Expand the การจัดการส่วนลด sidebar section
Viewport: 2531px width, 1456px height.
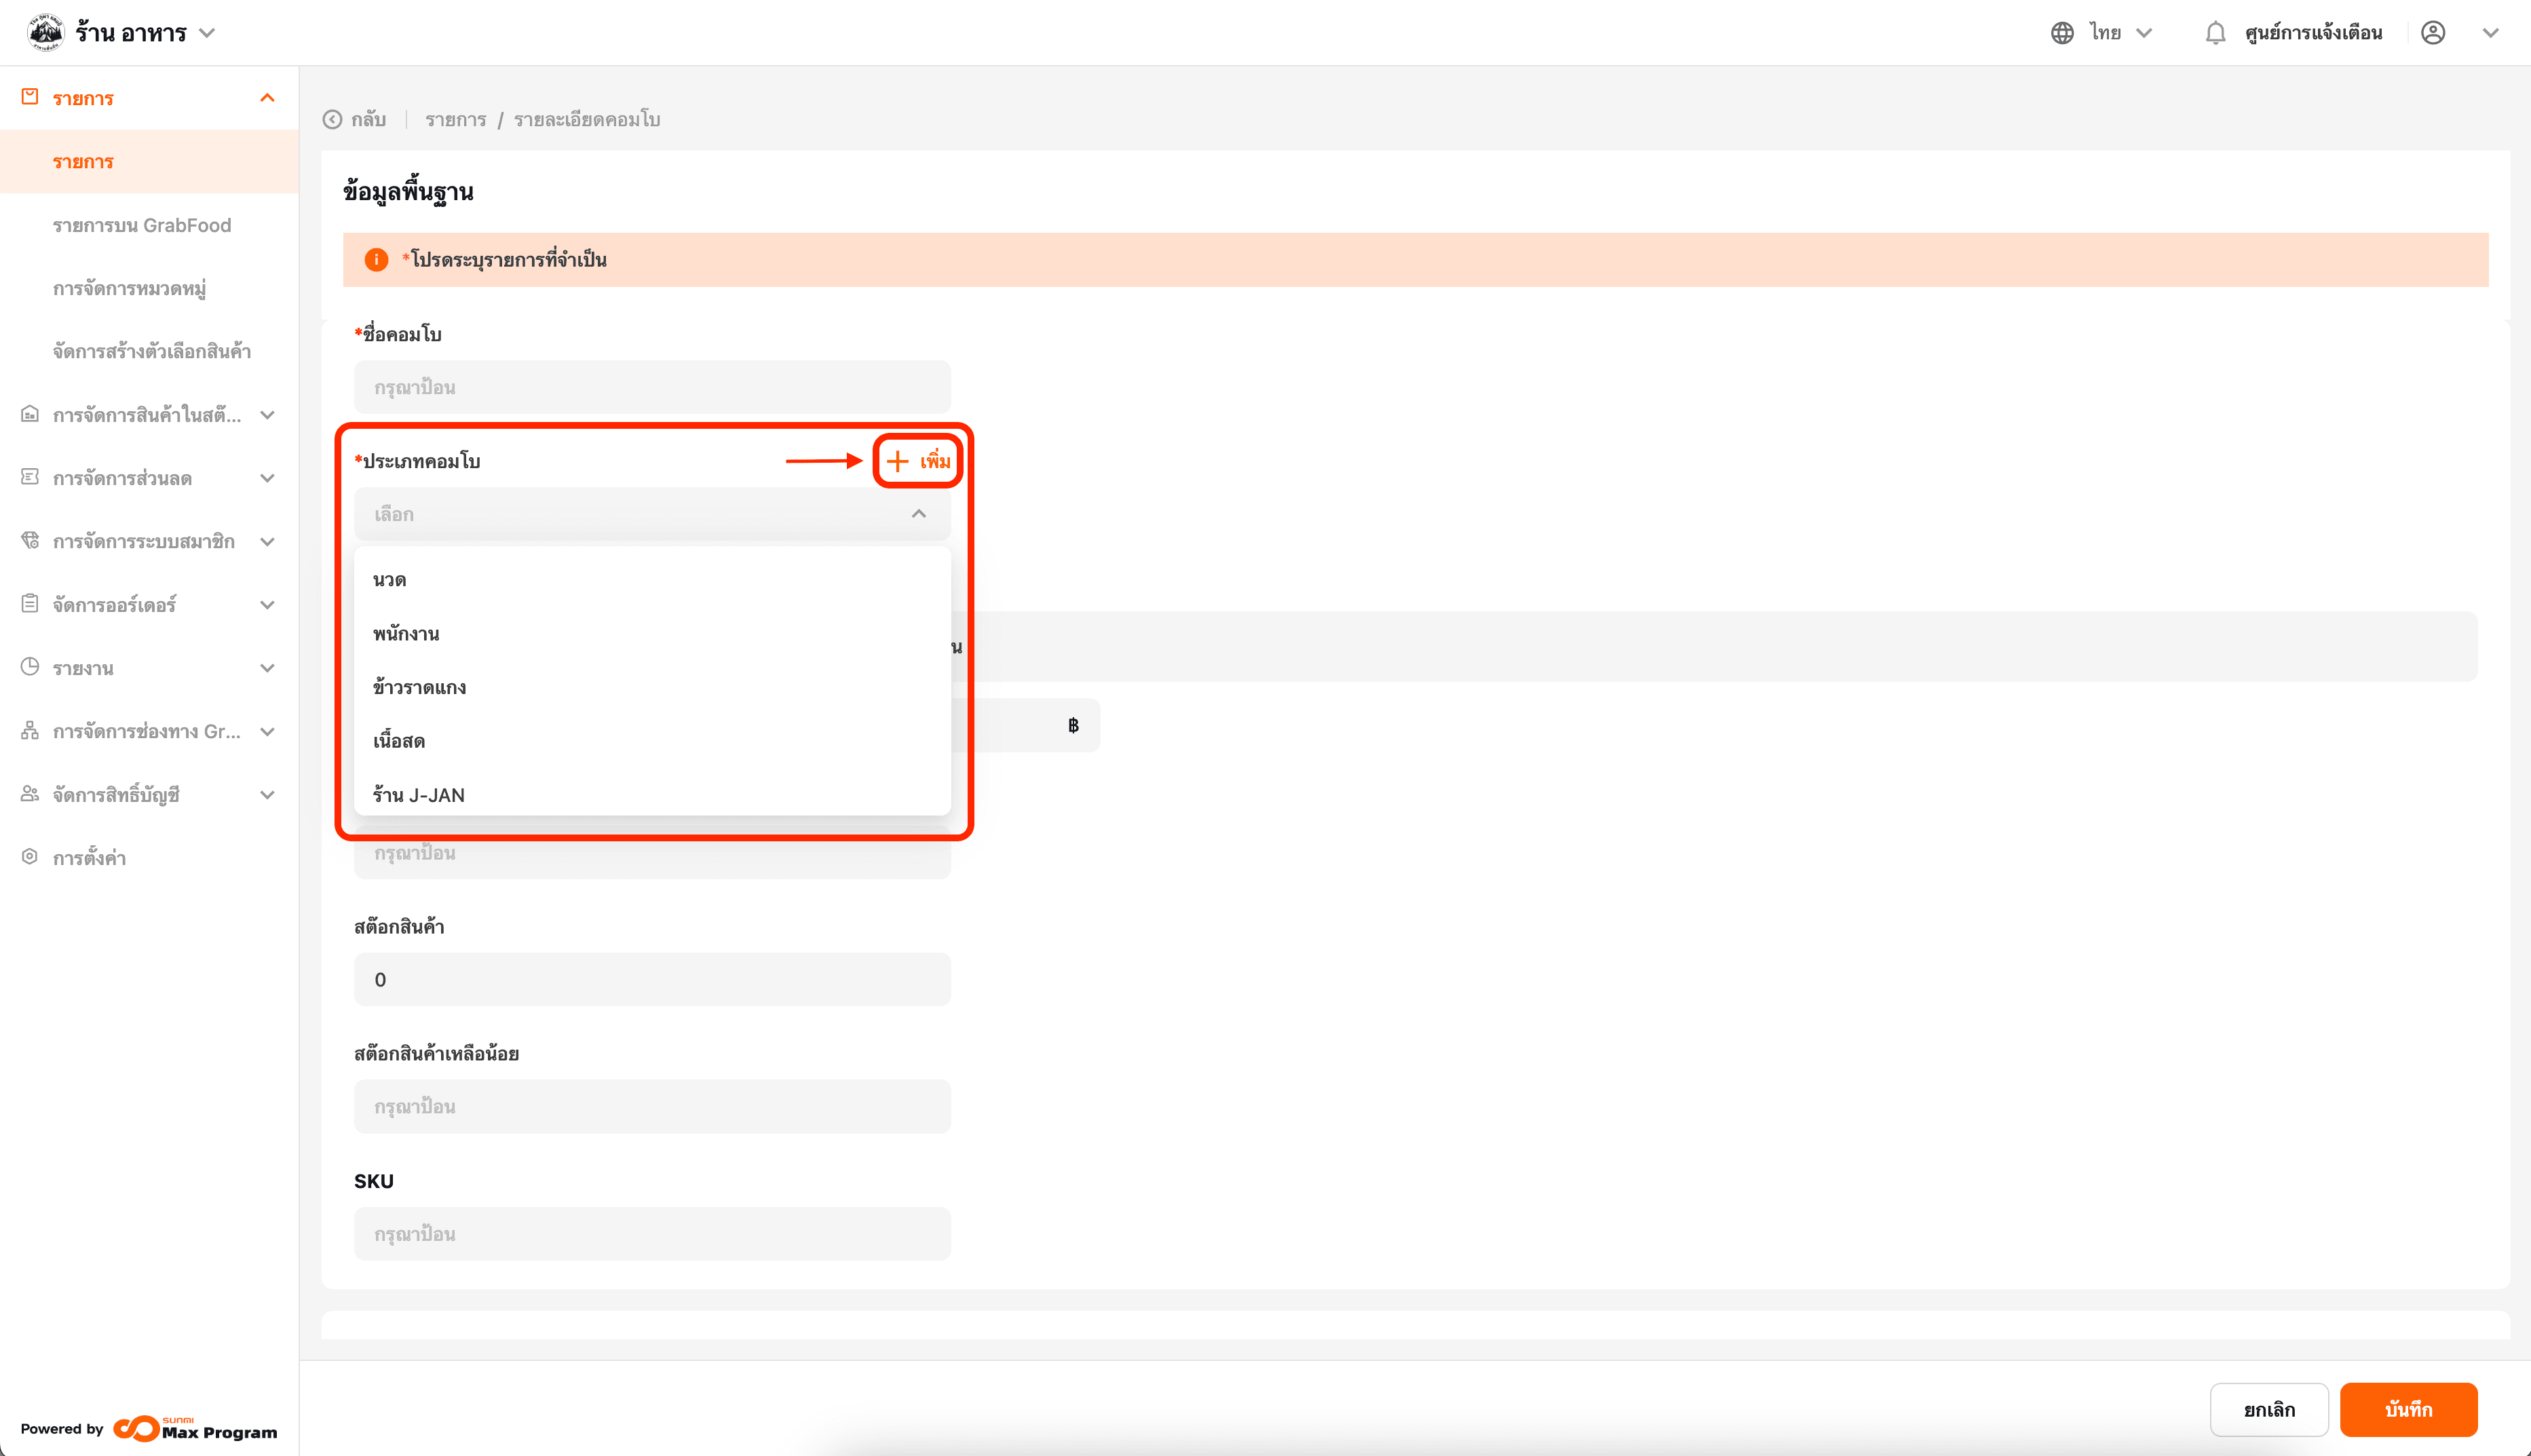click(x=267, y=478)
